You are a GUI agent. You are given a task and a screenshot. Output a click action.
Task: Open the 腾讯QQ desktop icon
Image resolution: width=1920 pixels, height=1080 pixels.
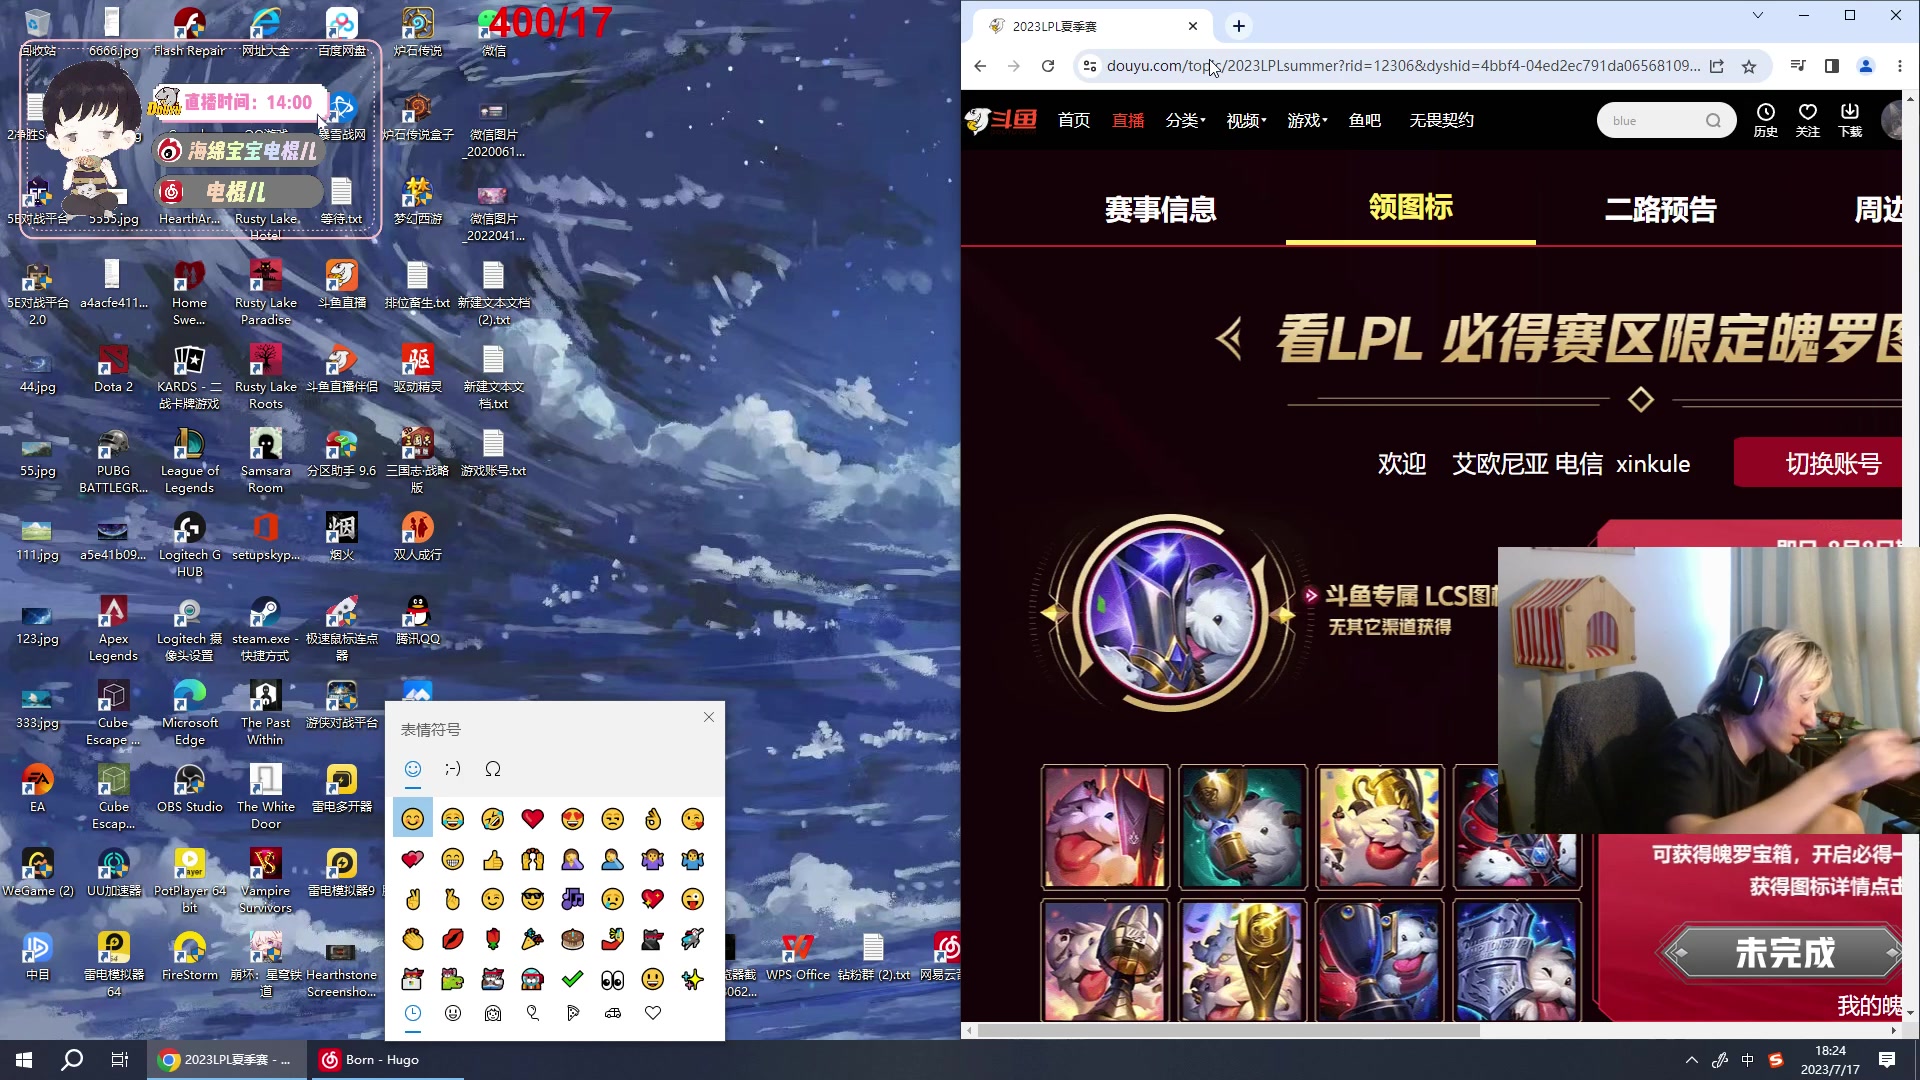pyautogui.click(x=417, y=621)
